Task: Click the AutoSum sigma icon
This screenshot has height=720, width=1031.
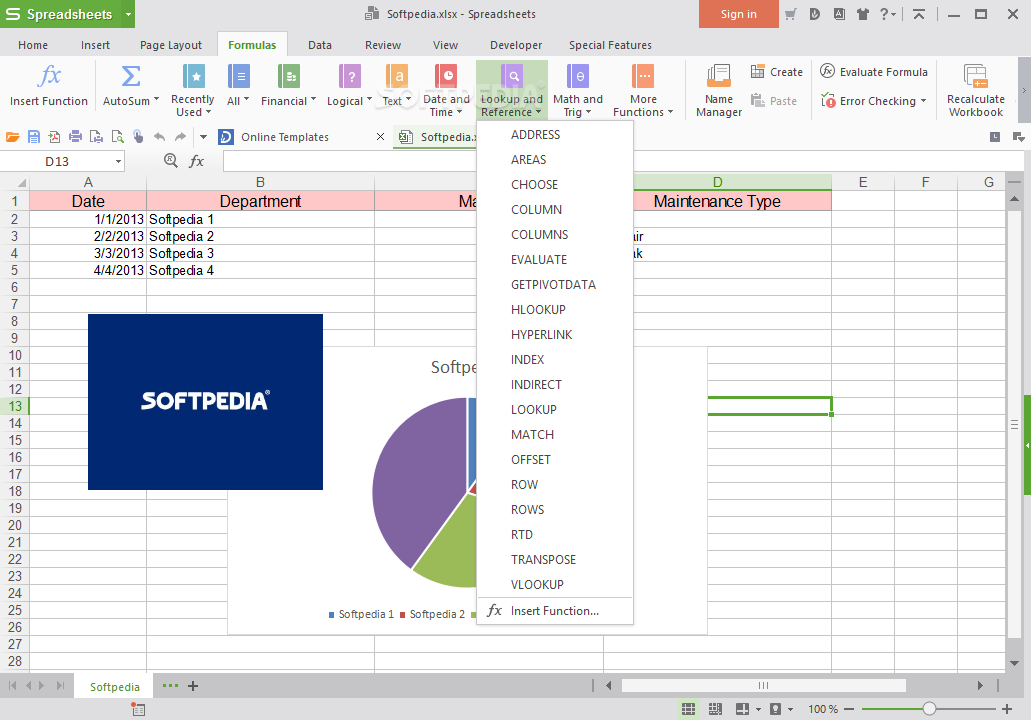Action: (131, 76)
